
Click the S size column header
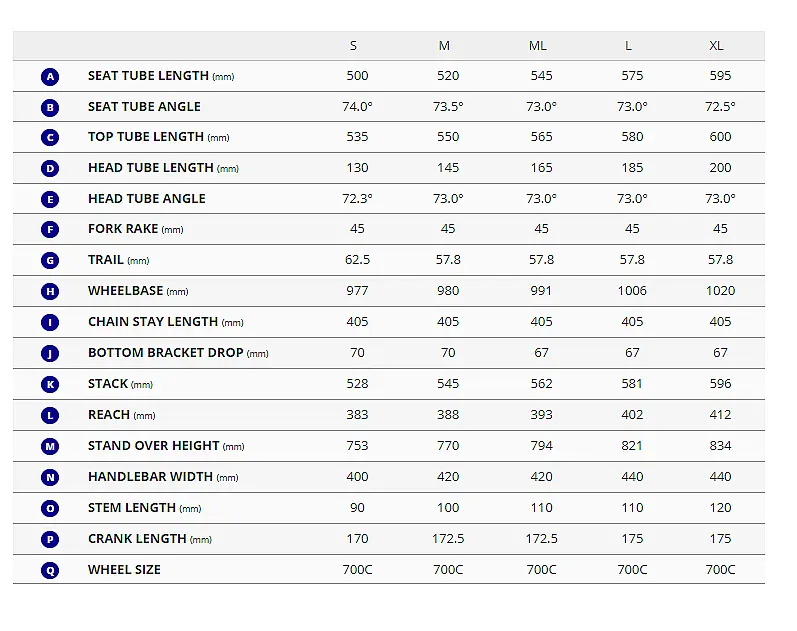[x=353, y=46]
